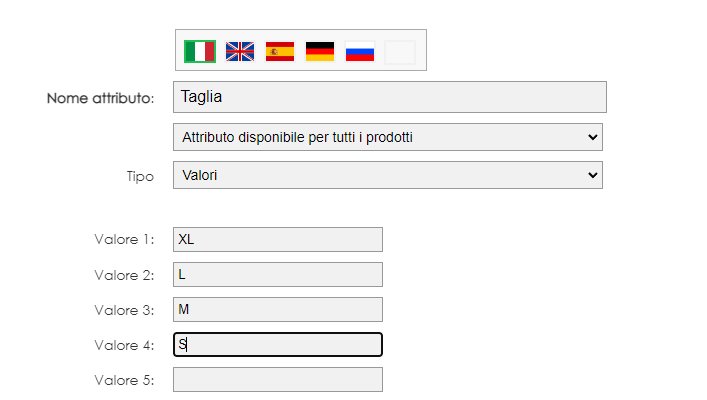Image resolution: width=707 pixels, height=400 pixels.
Task: Focus the Valore 2 field containing L
Action: (x=278, y=275)
